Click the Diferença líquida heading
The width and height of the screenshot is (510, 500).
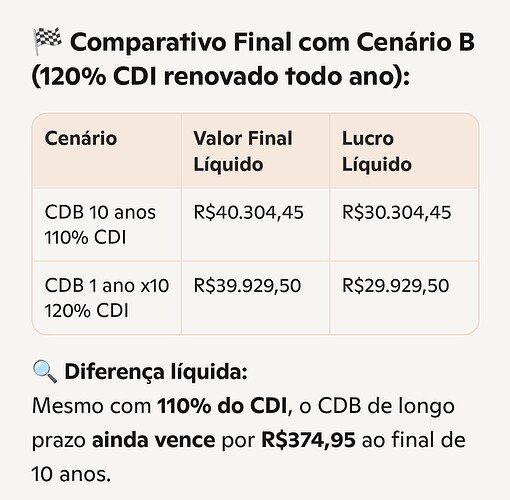click(156, 372)
